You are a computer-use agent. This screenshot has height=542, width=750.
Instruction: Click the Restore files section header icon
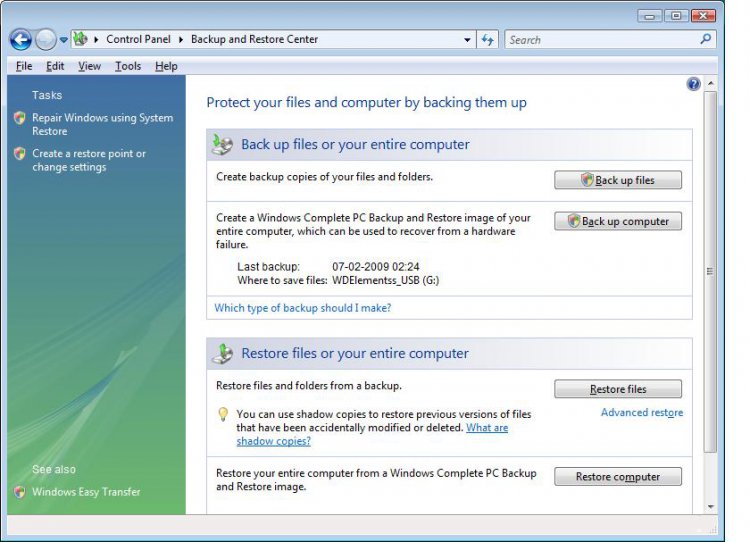[x=222, y=354]
